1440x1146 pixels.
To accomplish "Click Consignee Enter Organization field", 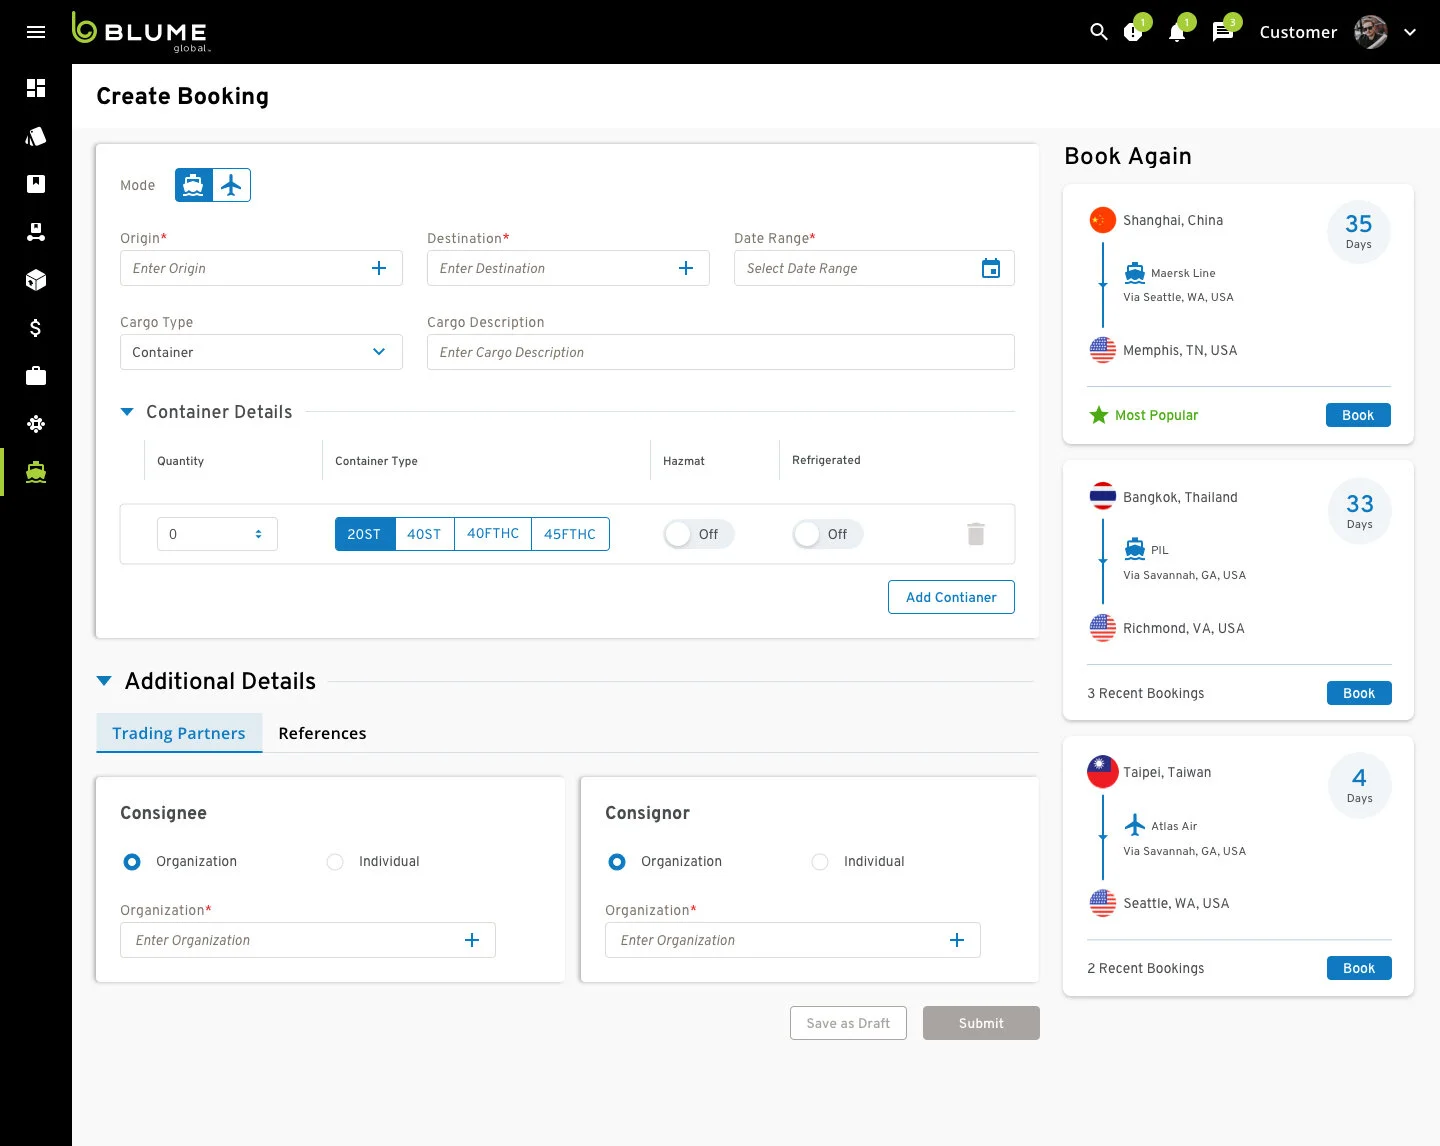I will click(308, 940).
